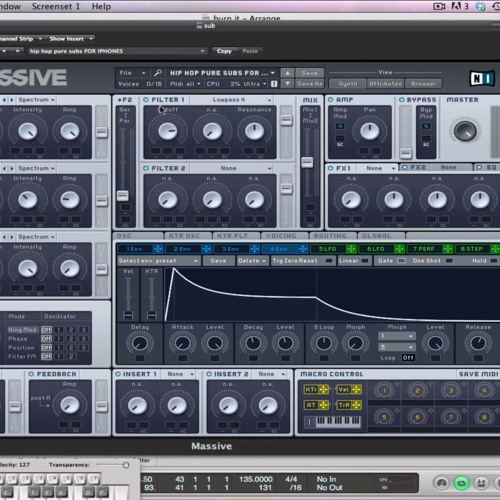Click the Transparency slider handle
The width and height of the screenshot is (500, 500).
[126, 465]
